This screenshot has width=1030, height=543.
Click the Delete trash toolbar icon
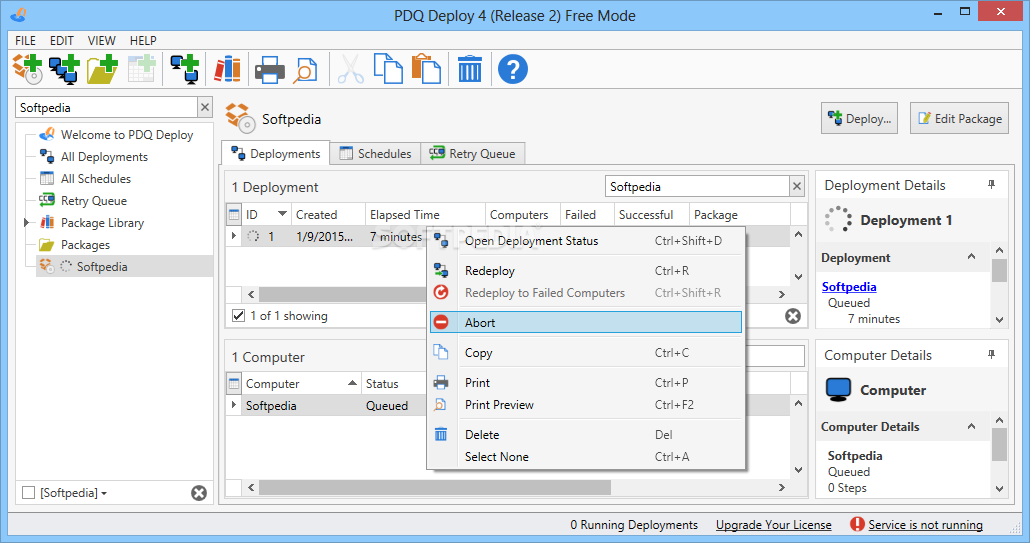click(470, 69)
